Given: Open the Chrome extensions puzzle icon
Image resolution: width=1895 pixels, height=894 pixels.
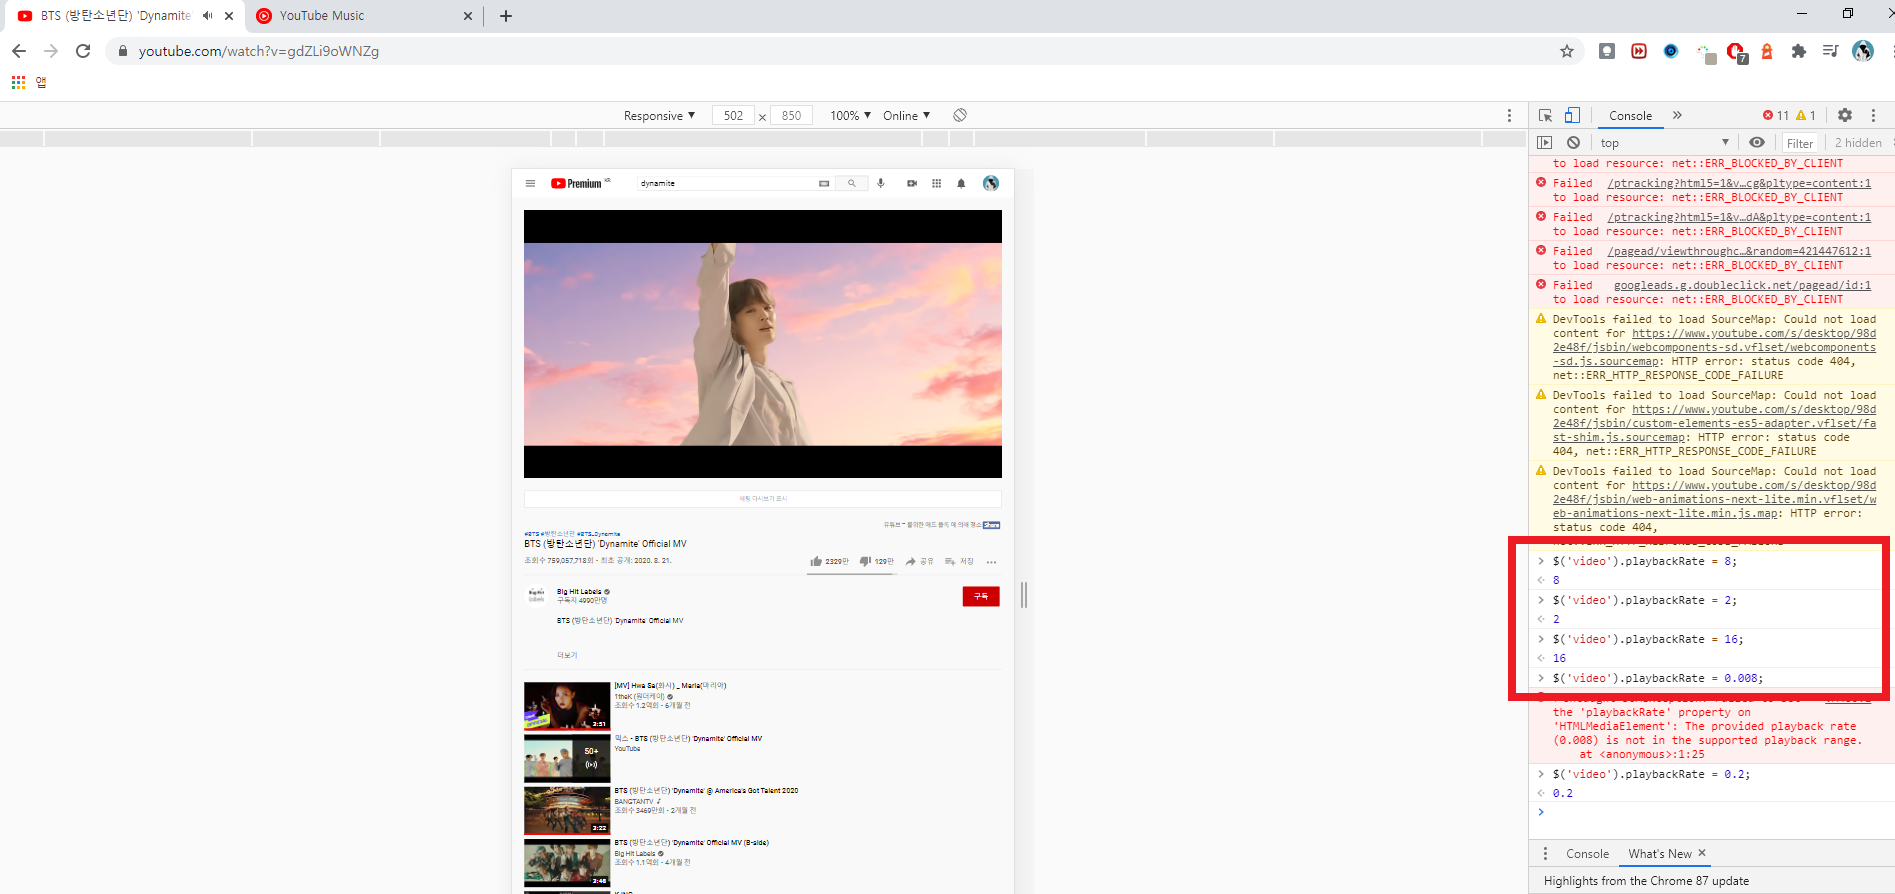Looking at the screenshot, I should [x=1799, y=51].
